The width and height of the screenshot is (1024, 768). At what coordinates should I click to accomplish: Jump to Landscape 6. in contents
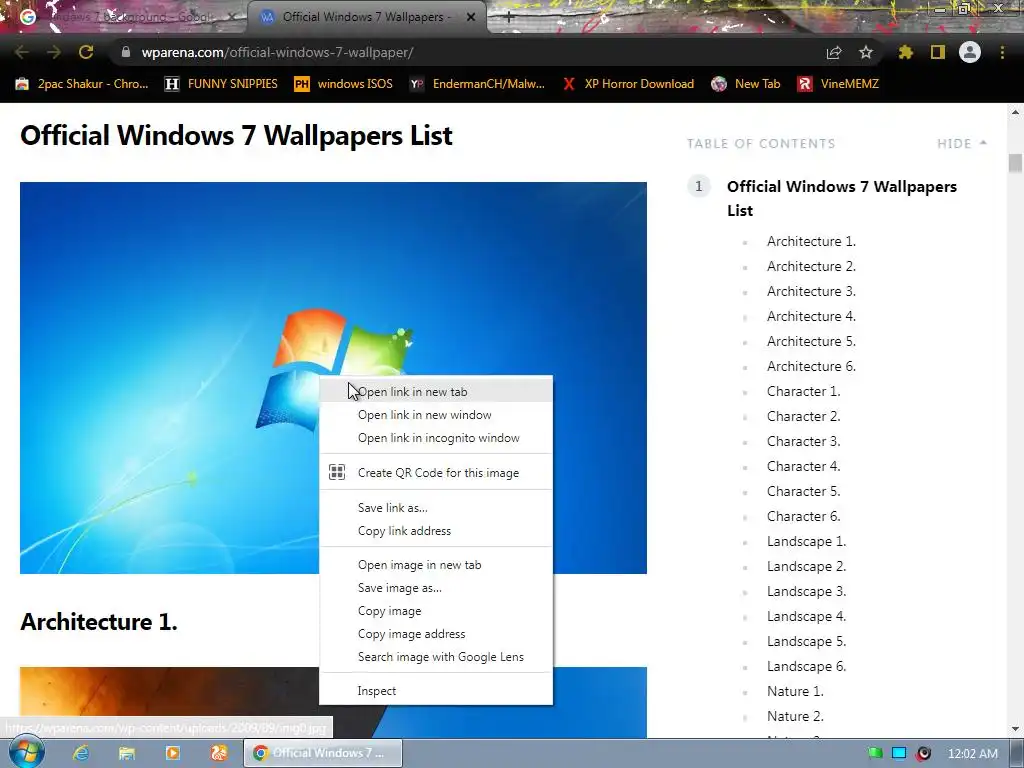click(807, 667)
